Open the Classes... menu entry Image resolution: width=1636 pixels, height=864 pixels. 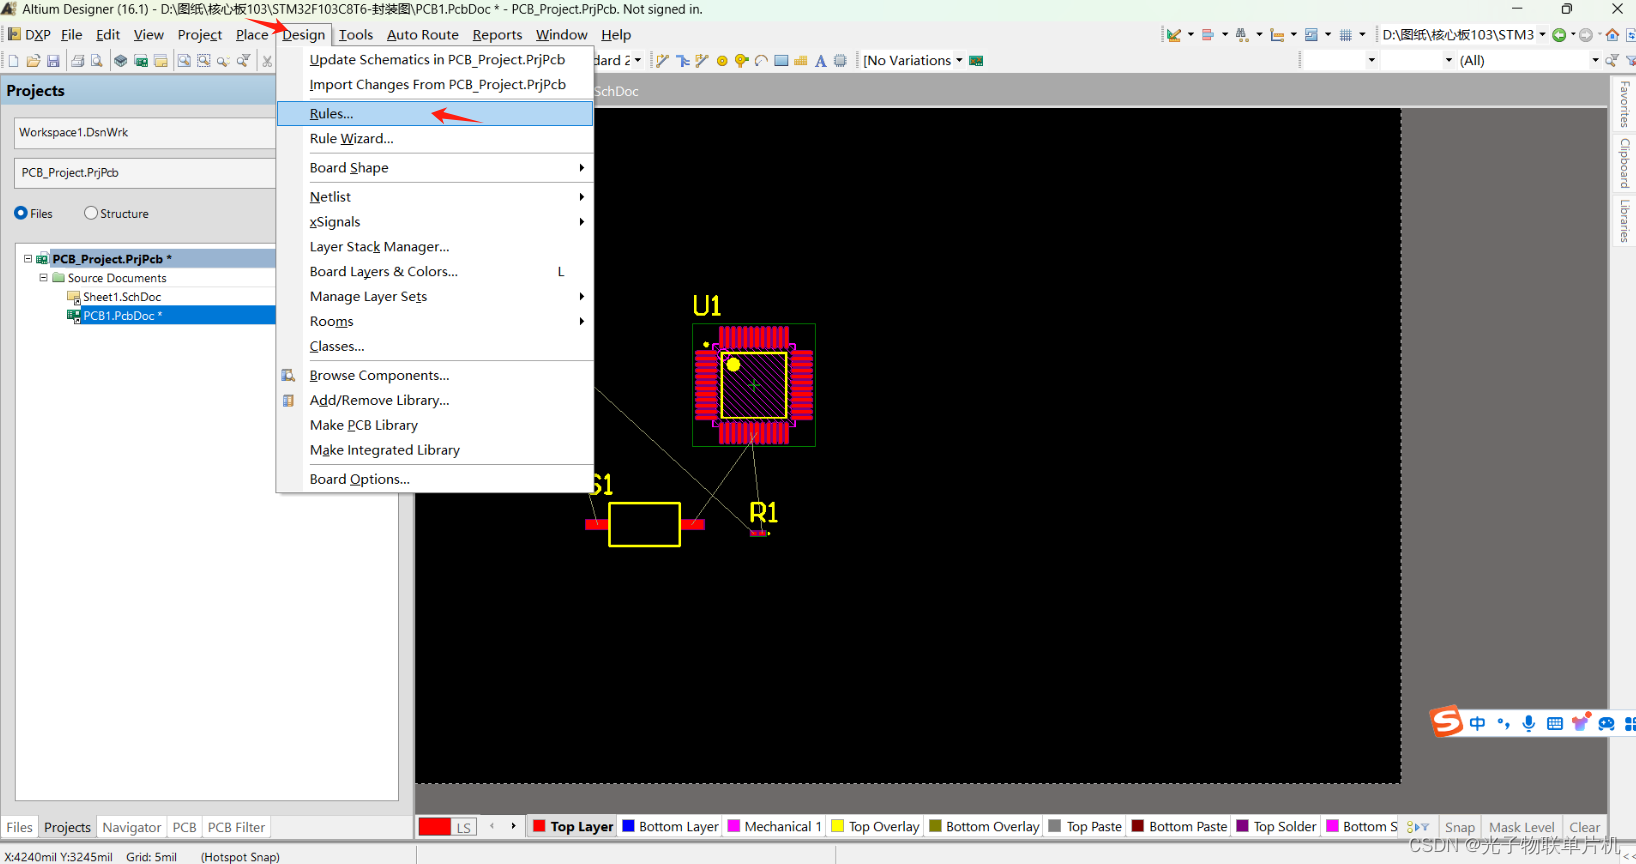point(435,347)
